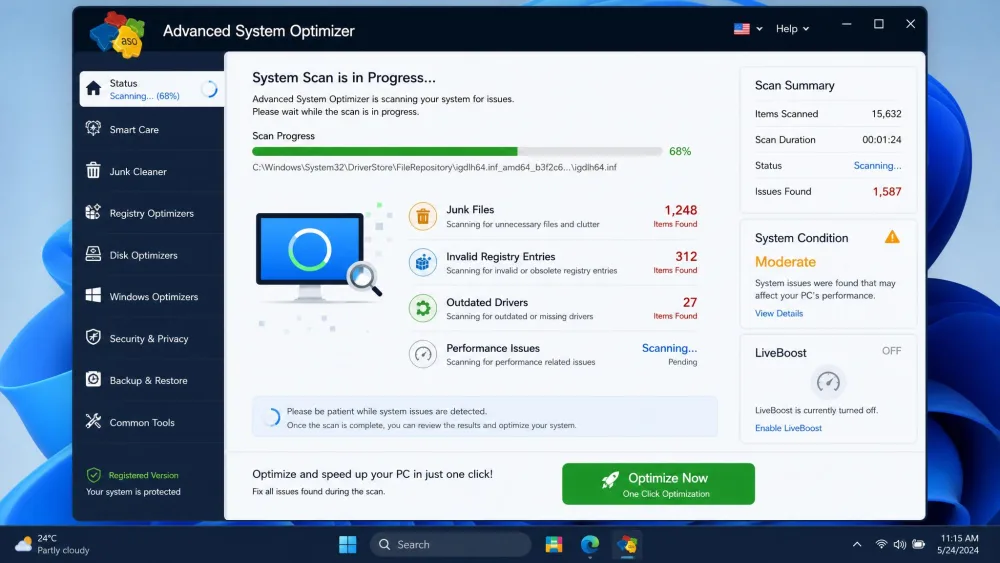Click the Enable LiveBoost link

click(788, 428)
